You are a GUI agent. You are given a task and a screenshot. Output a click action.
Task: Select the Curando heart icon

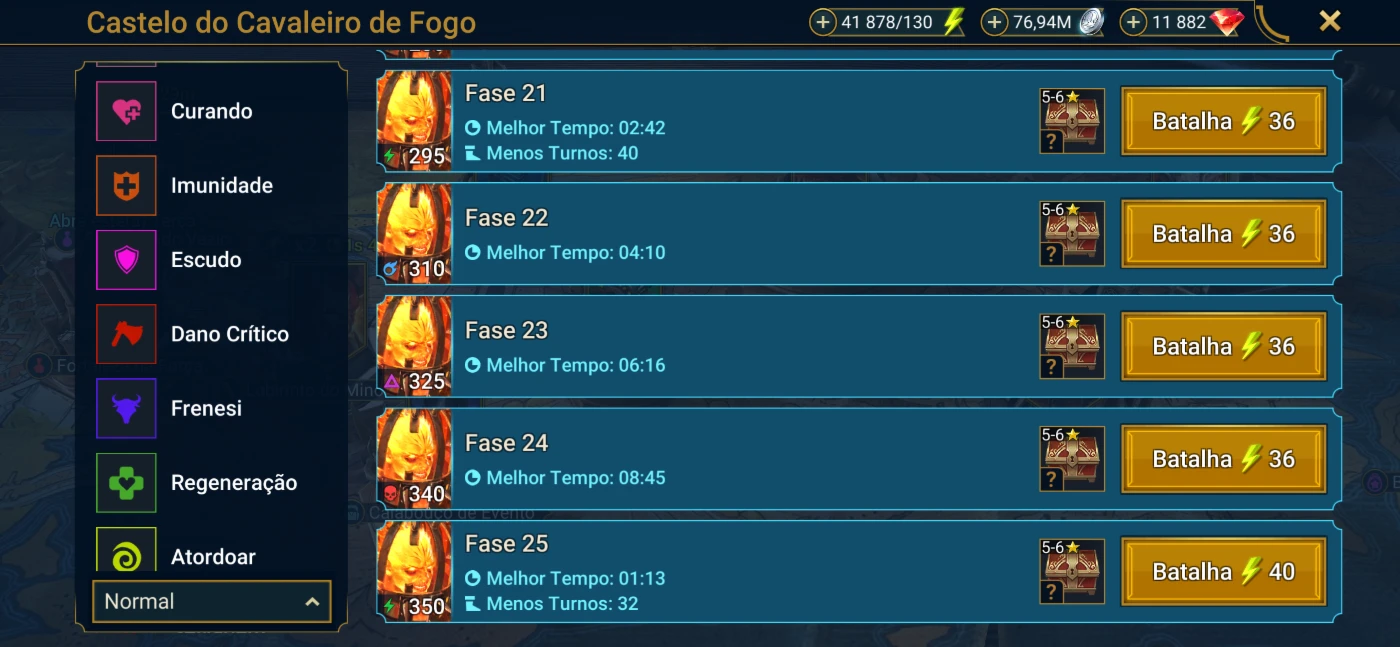[x=126, y=111]
